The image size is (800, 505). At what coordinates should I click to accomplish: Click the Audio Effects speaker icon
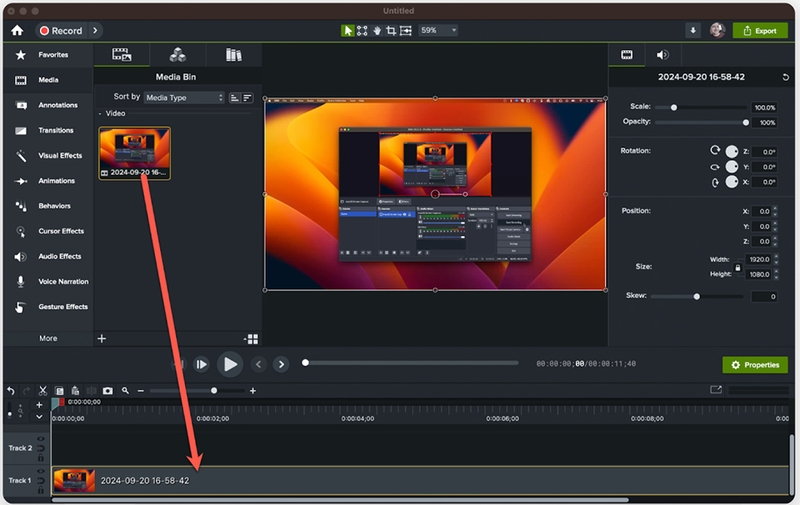click(20, 257)
